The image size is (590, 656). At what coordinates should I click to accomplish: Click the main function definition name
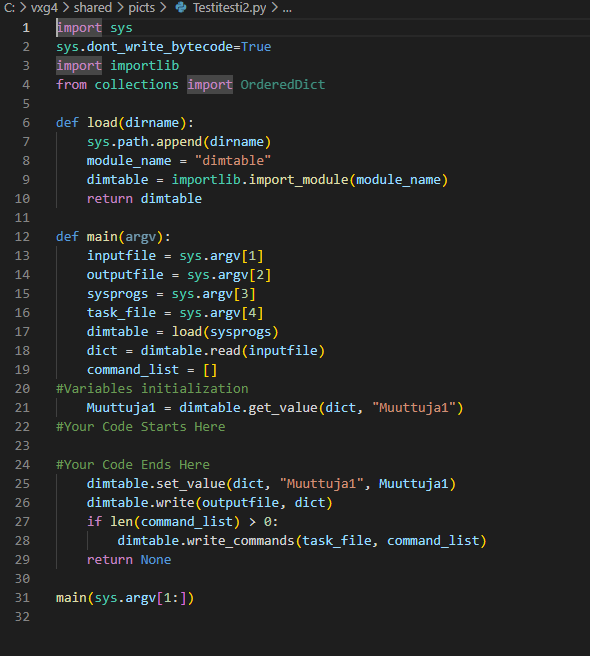(x=102, y=237)
